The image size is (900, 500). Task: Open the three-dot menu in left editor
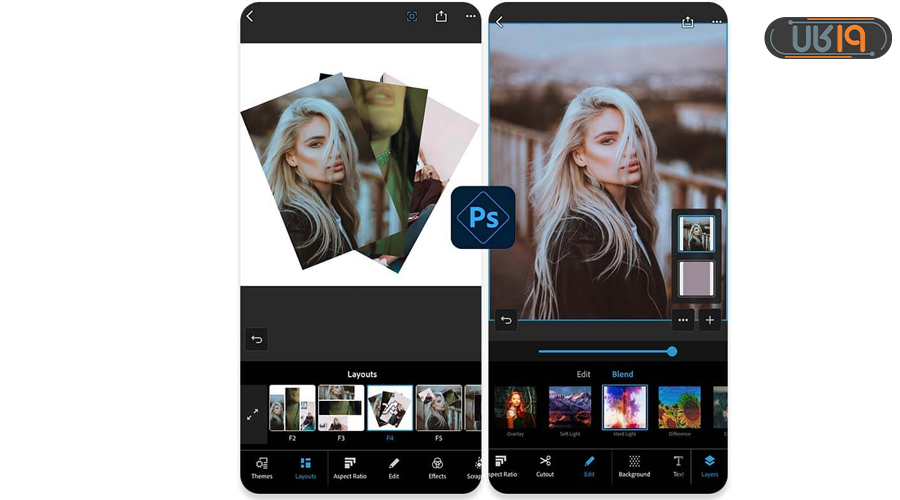tap(470, 16)
